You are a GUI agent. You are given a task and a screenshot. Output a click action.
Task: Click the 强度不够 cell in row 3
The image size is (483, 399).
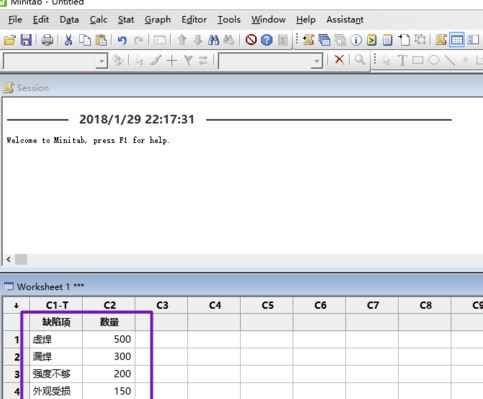[56, 374]
